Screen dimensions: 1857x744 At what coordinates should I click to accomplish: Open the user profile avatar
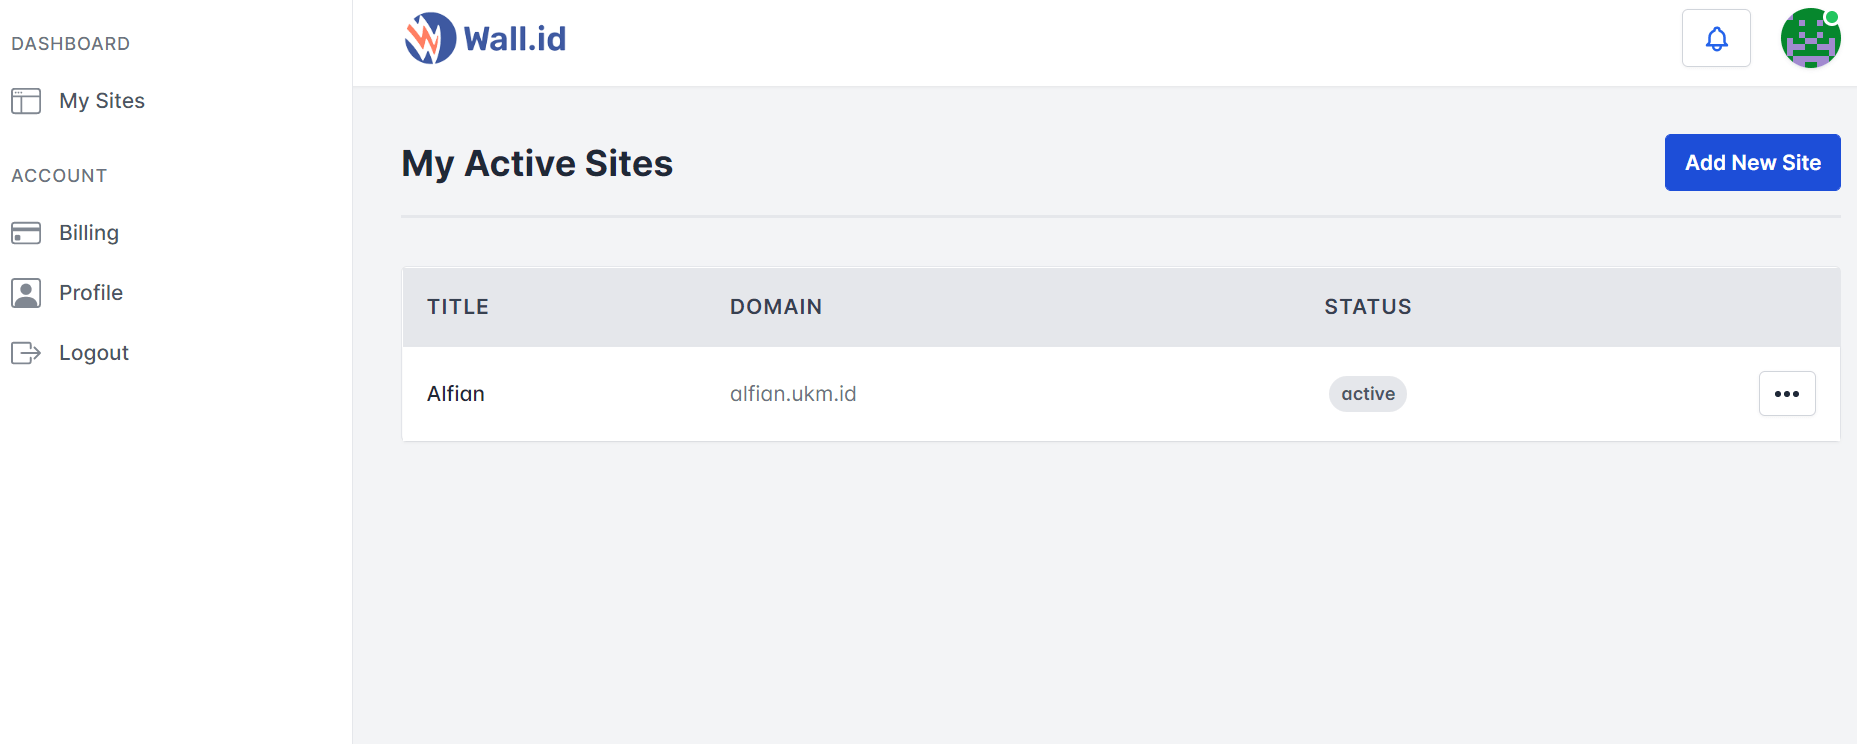coord(1810,38)
